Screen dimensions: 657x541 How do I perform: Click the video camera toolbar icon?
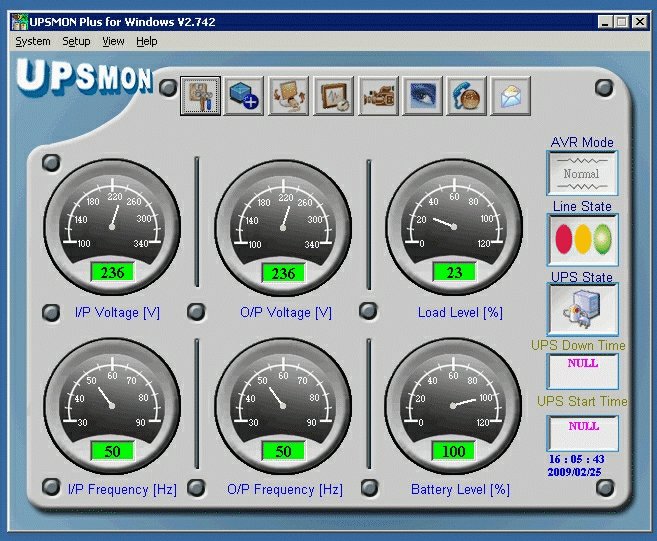click(x=379, y=96)
